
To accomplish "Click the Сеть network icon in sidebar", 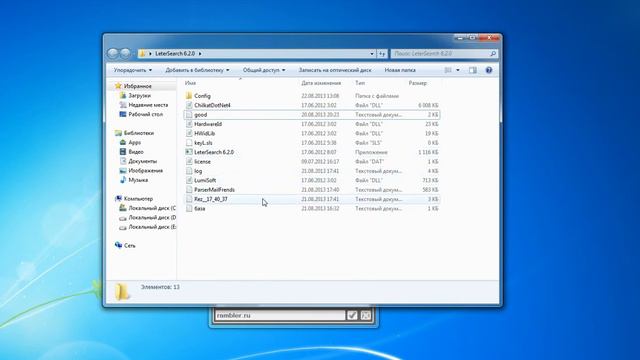I will pyautogui.click(x=118, y=245).
